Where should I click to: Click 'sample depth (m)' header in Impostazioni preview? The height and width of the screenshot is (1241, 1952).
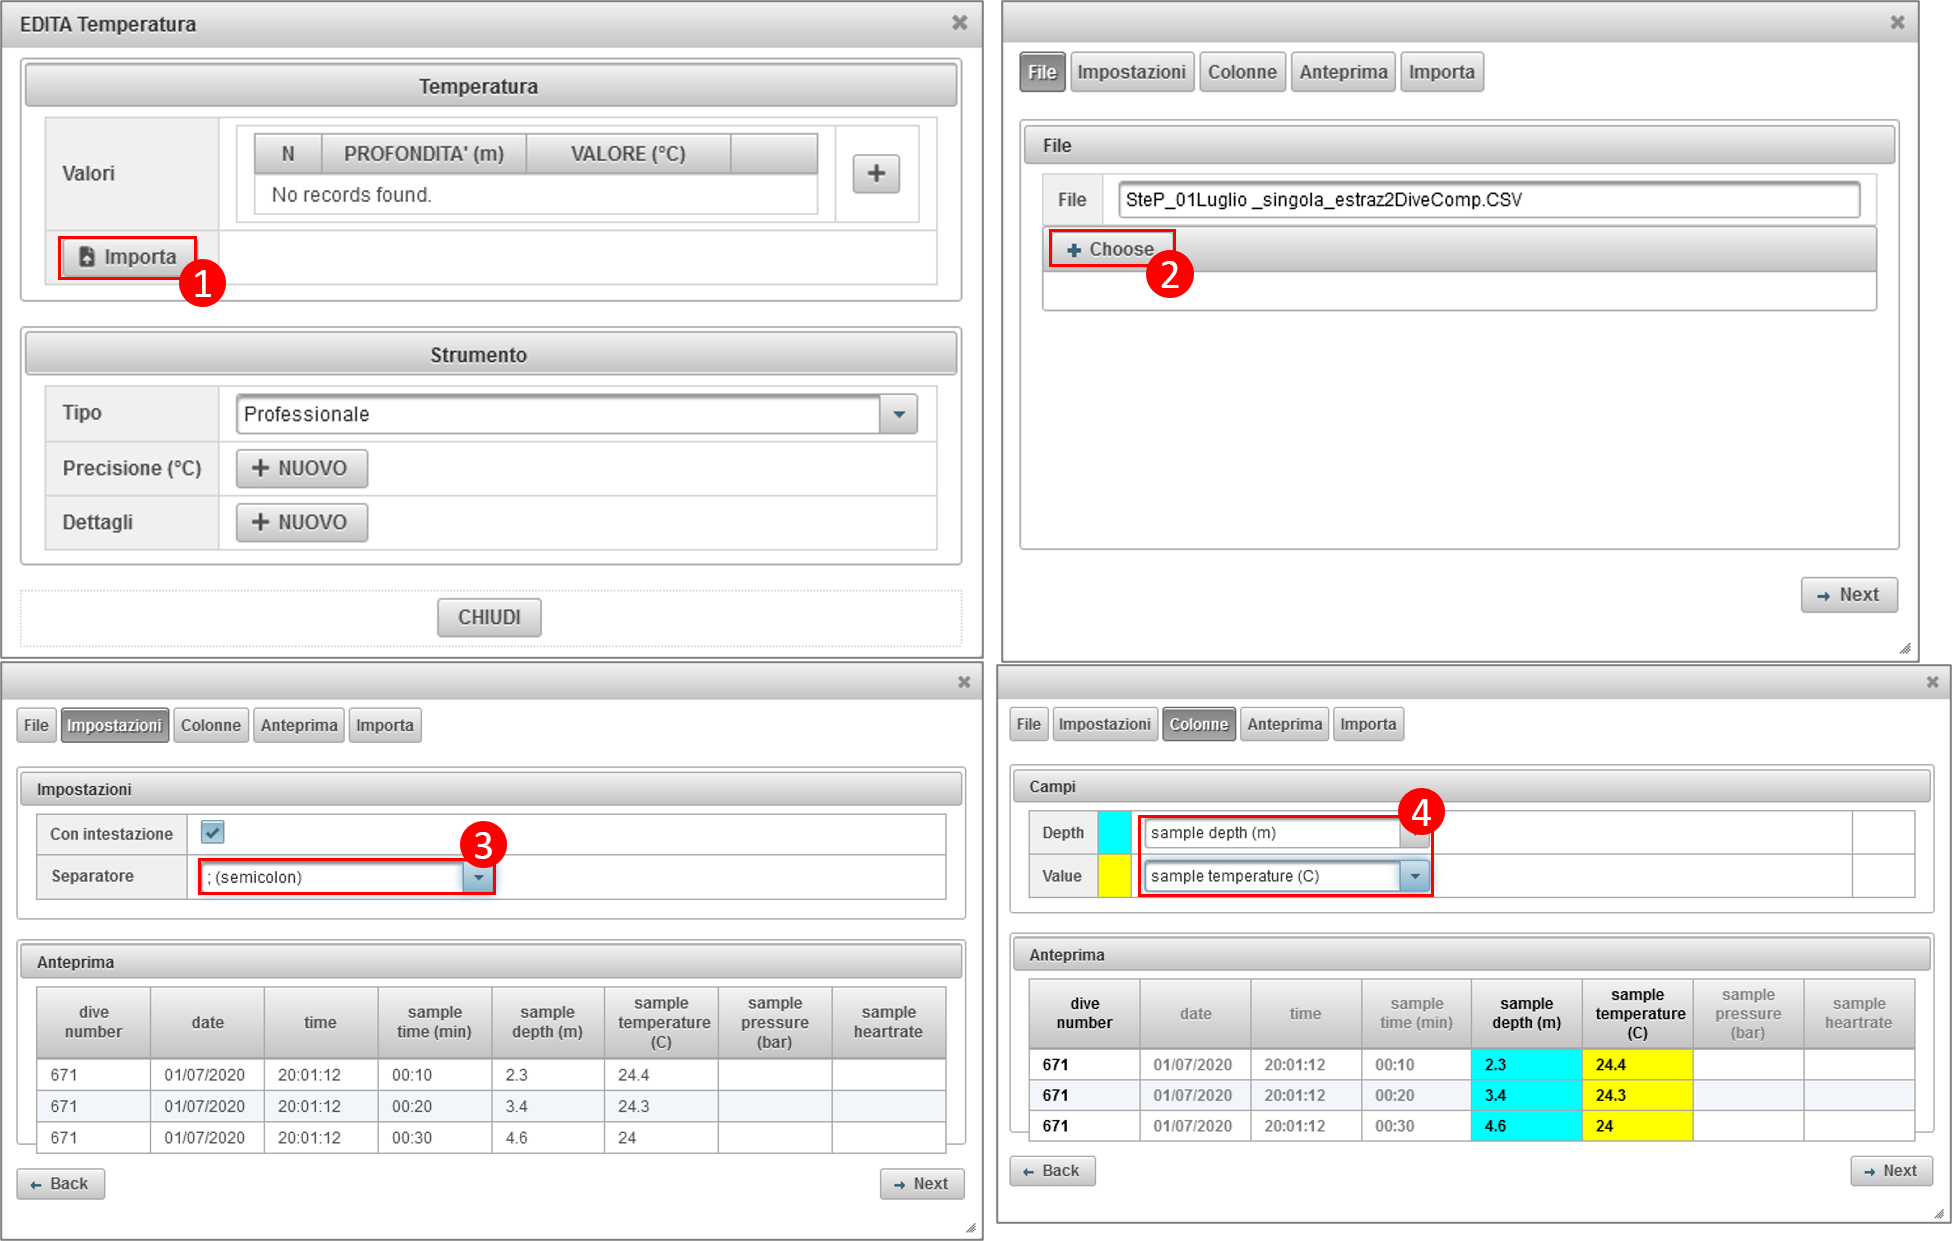548,1022
